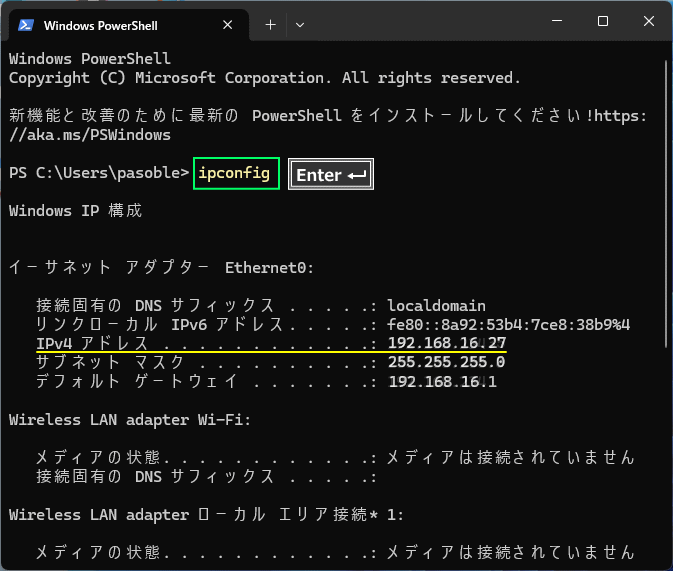Click the IPv6 address fe80::8a92:53b4:7ce8:38b9%4
This screenshot has height=571, width=673.
509,325
